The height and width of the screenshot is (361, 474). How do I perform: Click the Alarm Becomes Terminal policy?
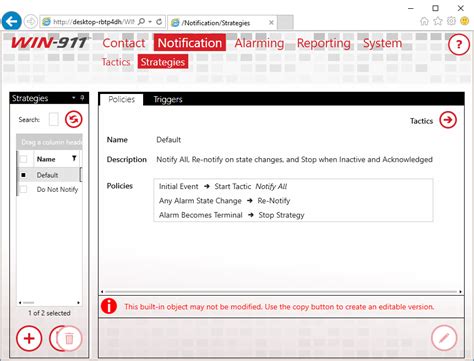[232, 215]
